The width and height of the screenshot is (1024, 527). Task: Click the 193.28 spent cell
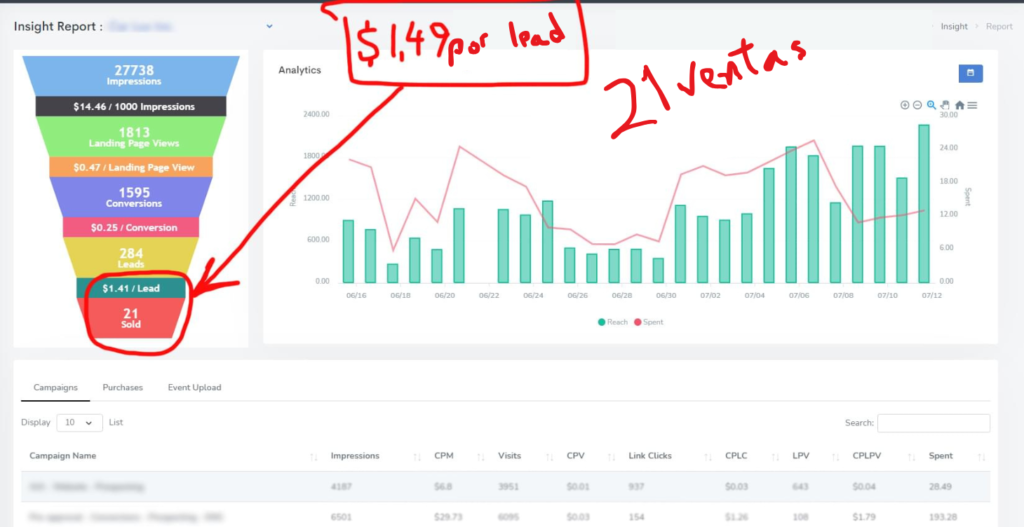[942, 517]
